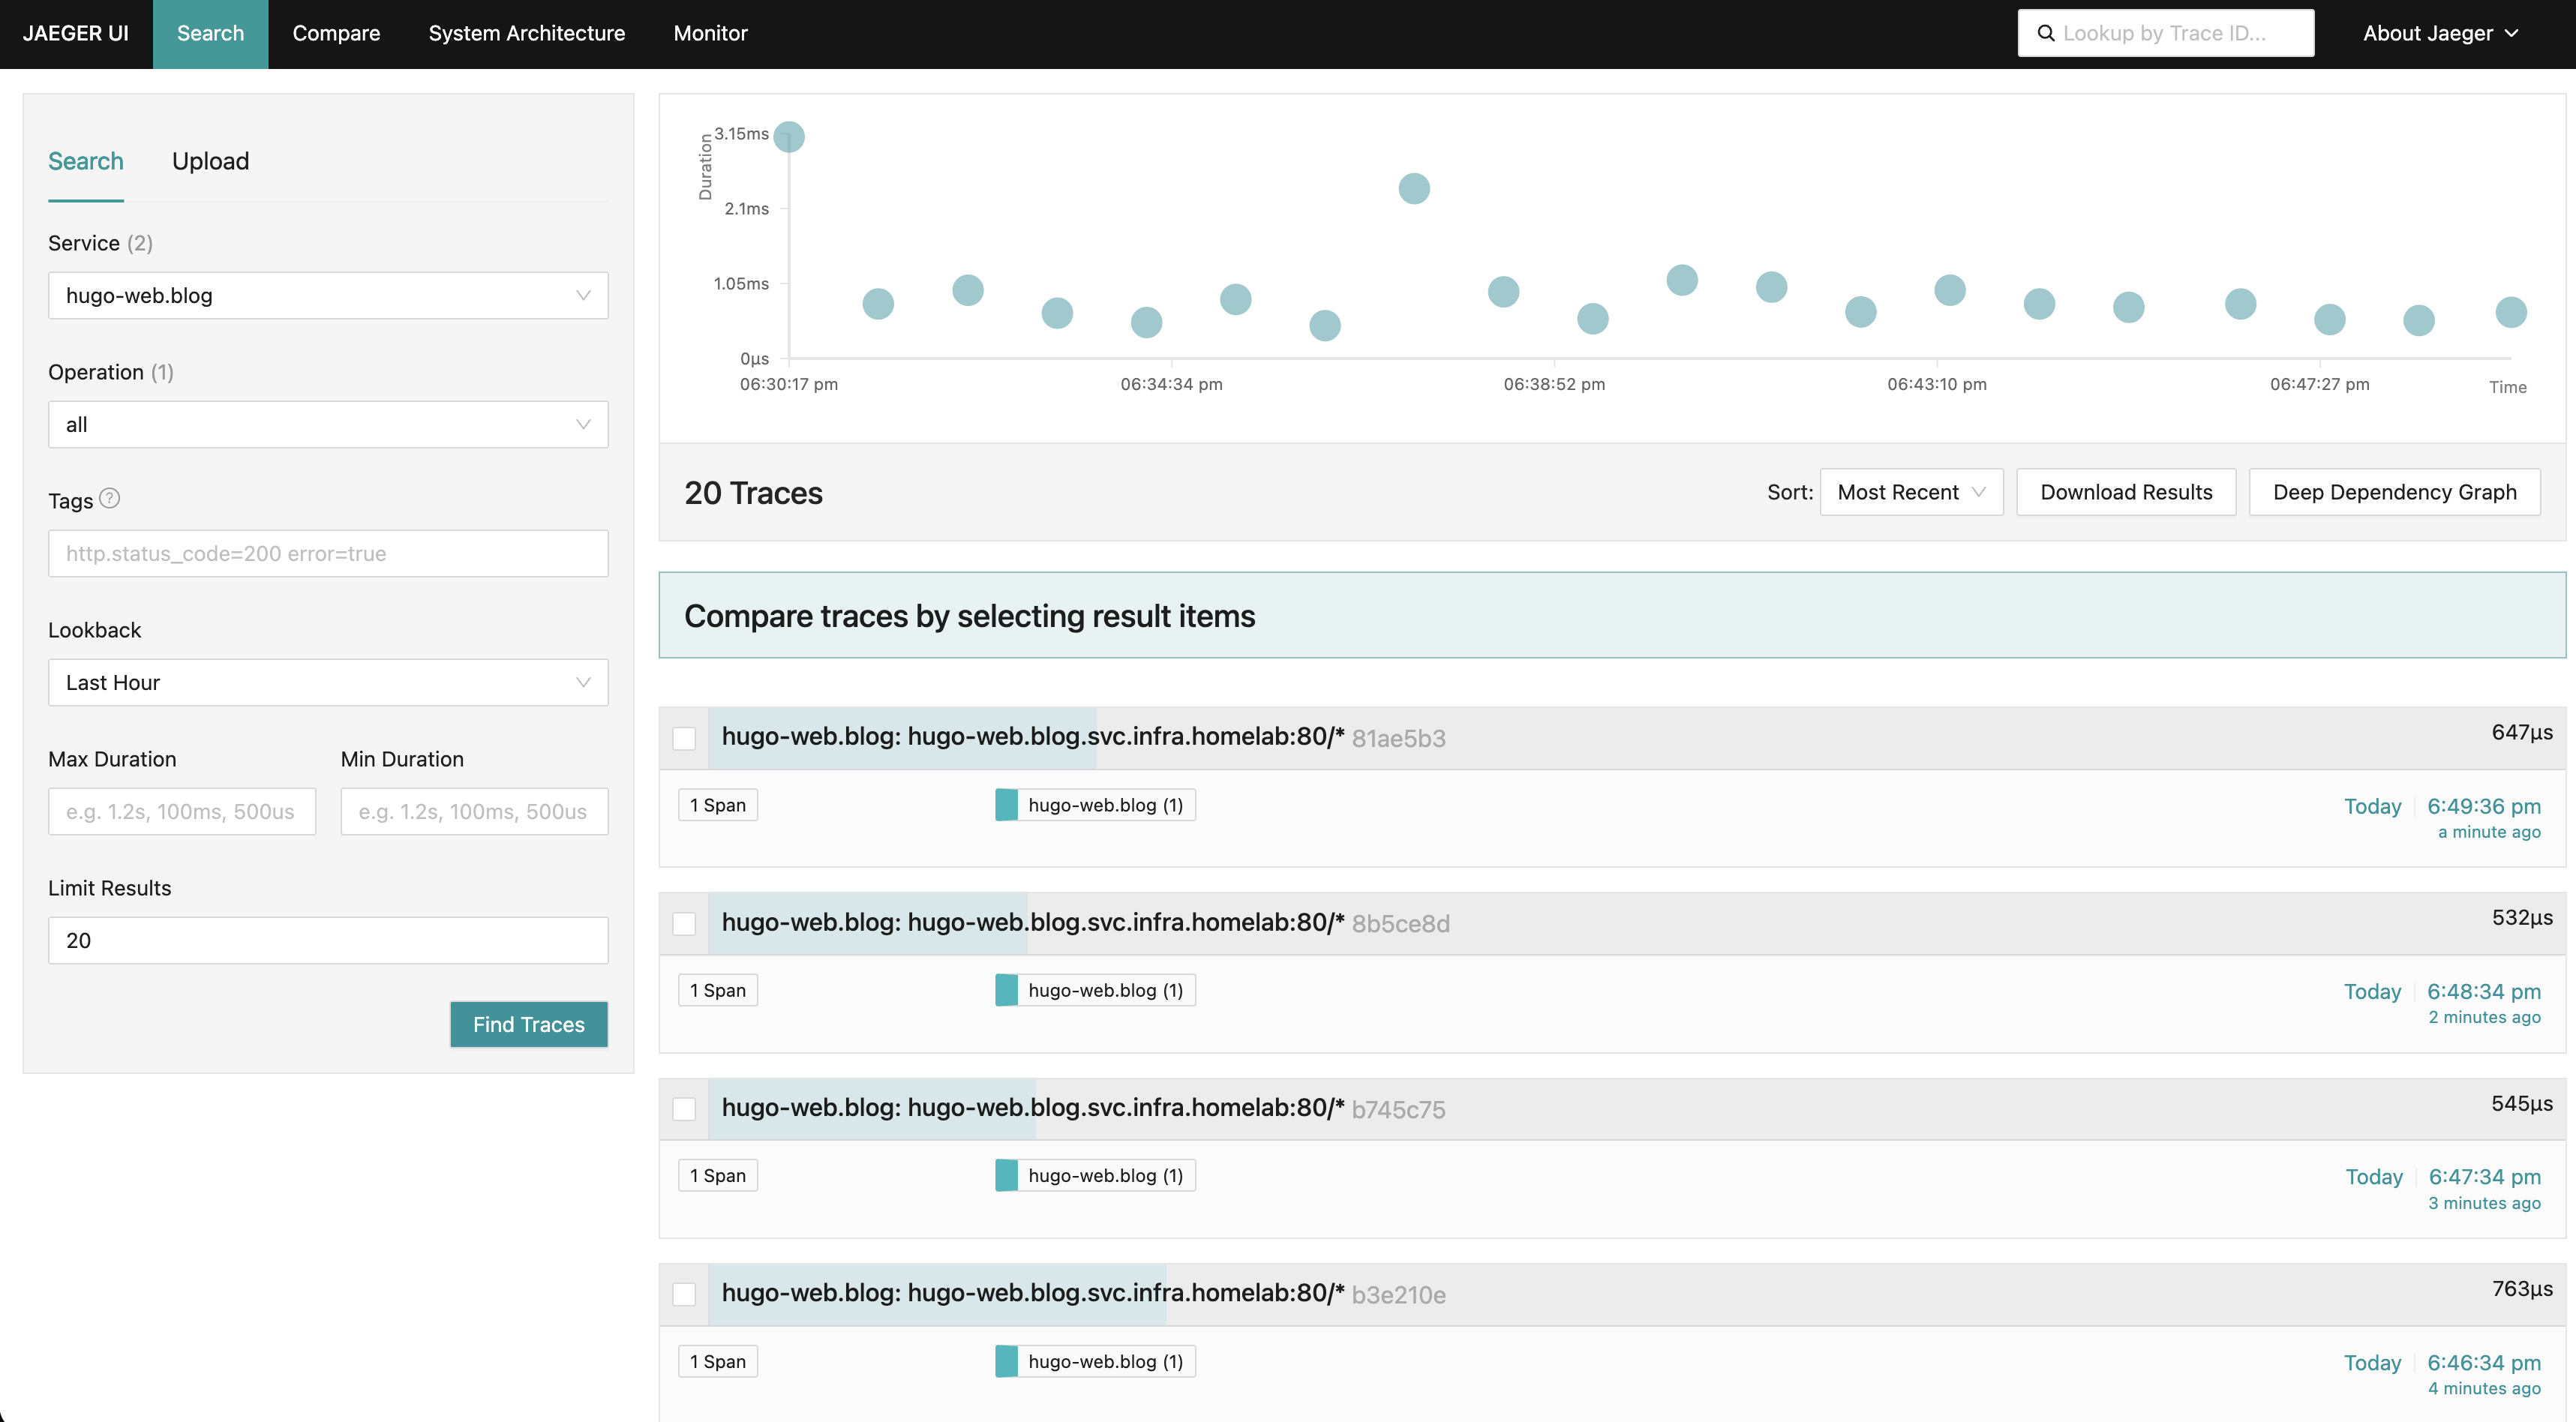Switch to the Upload tab
The height and width of the screenshot is (1422, 2576).
[210, 161]
